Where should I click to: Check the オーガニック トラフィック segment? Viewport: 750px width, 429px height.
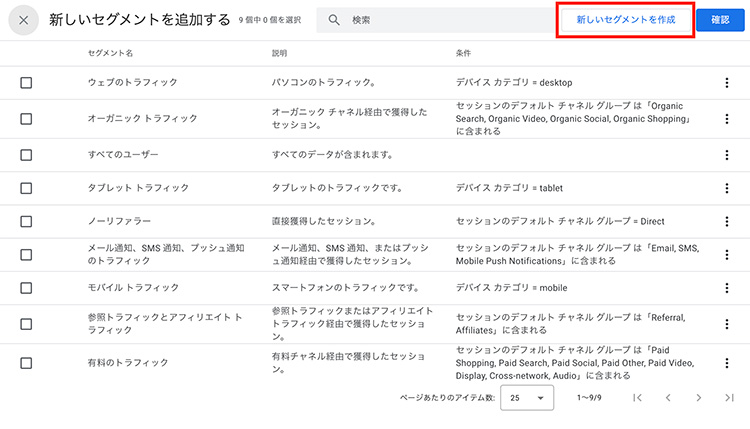pos(26,119)
